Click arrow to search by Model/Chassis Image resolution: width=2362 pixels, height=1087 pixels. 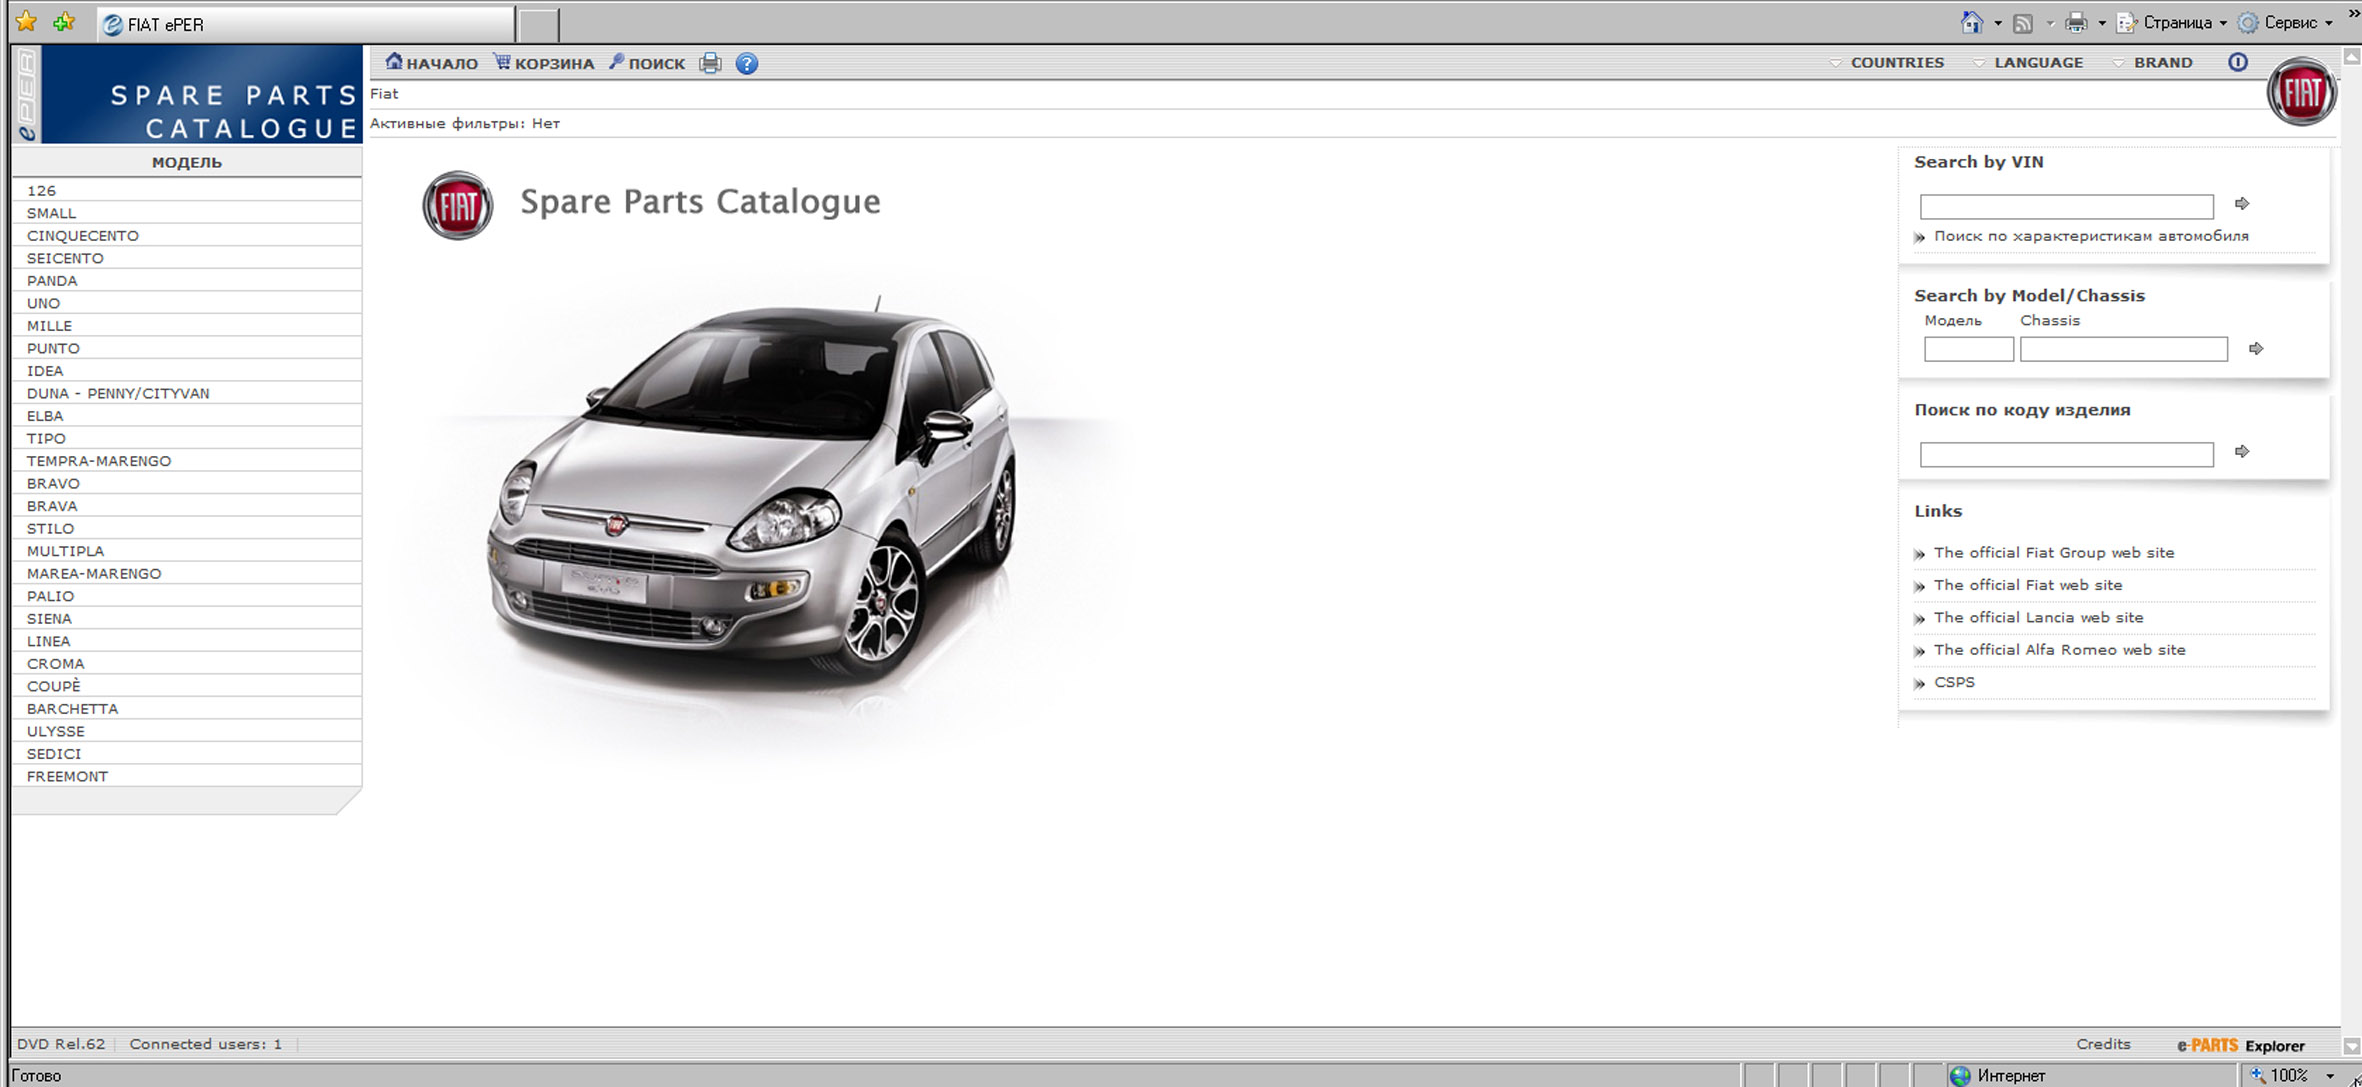tap(2256, 349)
